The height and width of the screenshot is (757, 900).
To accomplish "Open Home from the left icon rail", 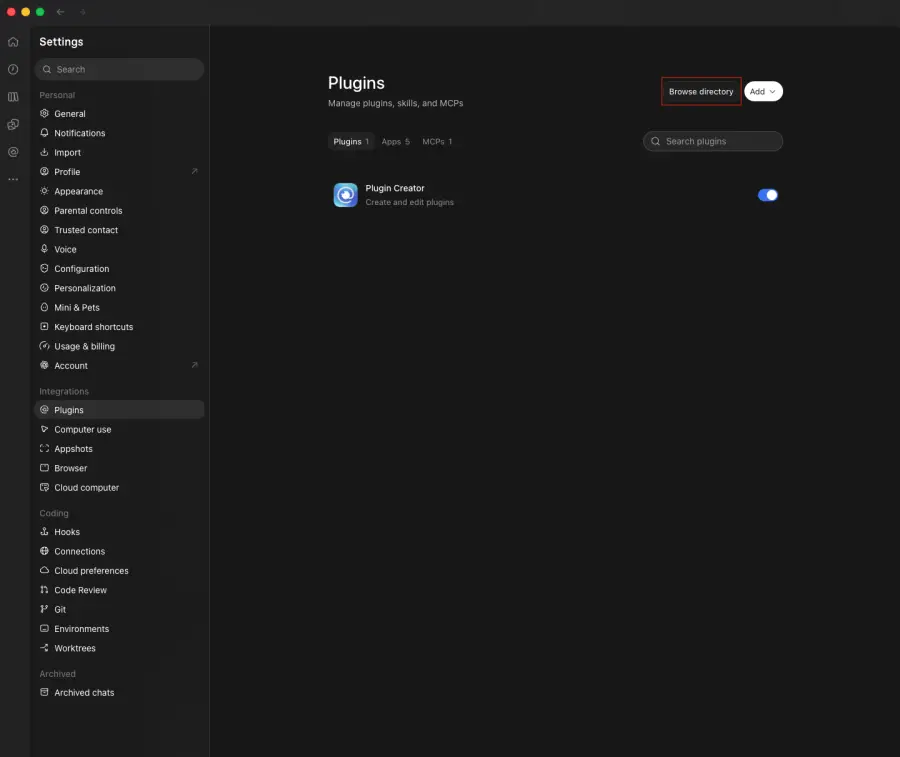I will tap(13, 42).
